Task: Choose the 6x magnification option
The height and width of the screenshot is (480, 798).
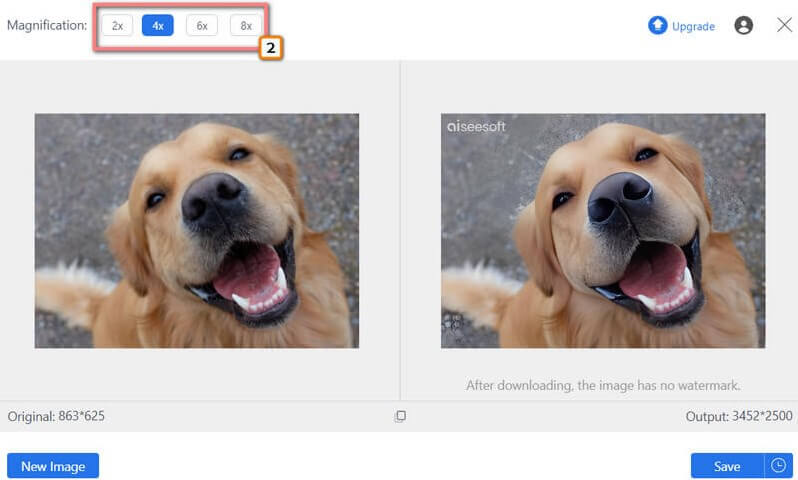Action: click(x=202, y=25)
